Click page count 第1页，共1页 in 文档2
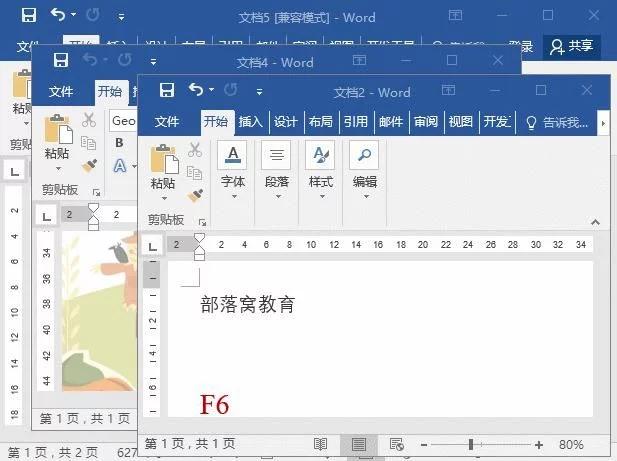This screenshot has height=461, width=617. click(190, 444)
